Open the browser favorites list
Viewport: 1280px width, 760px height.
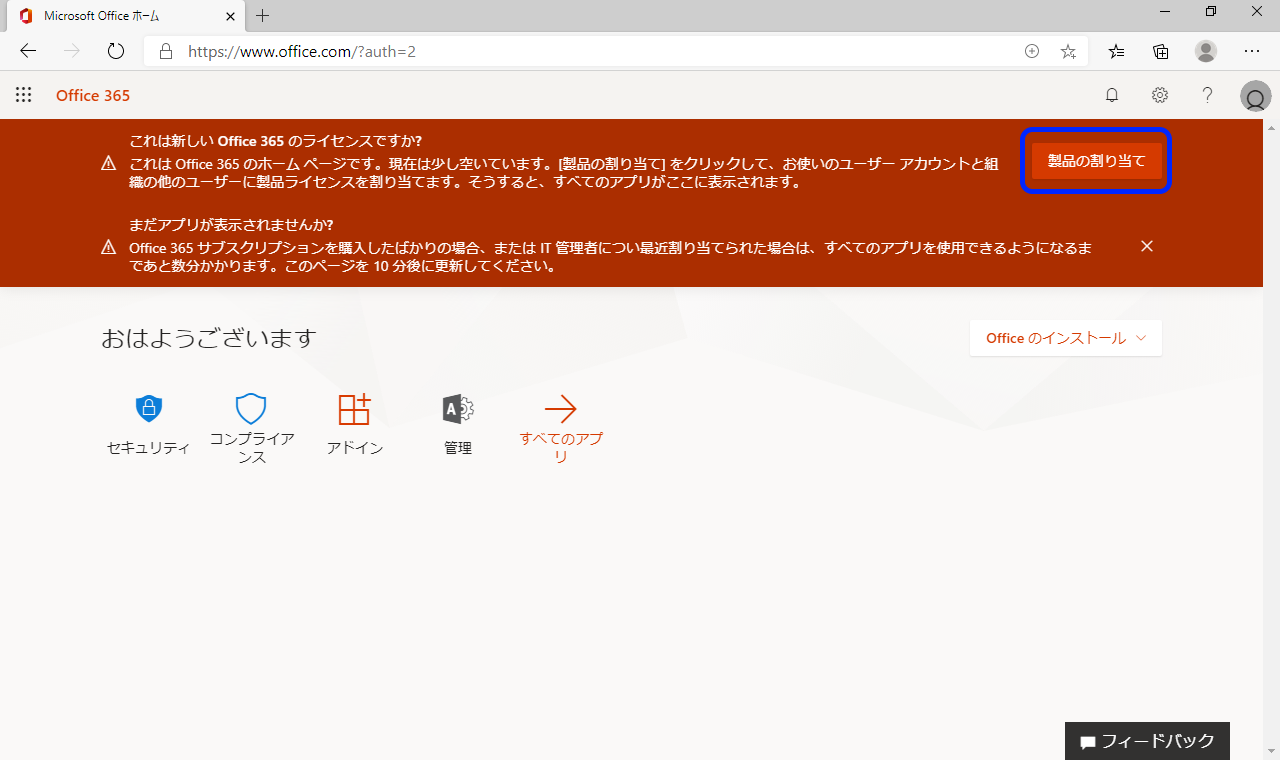(1116, 51)
